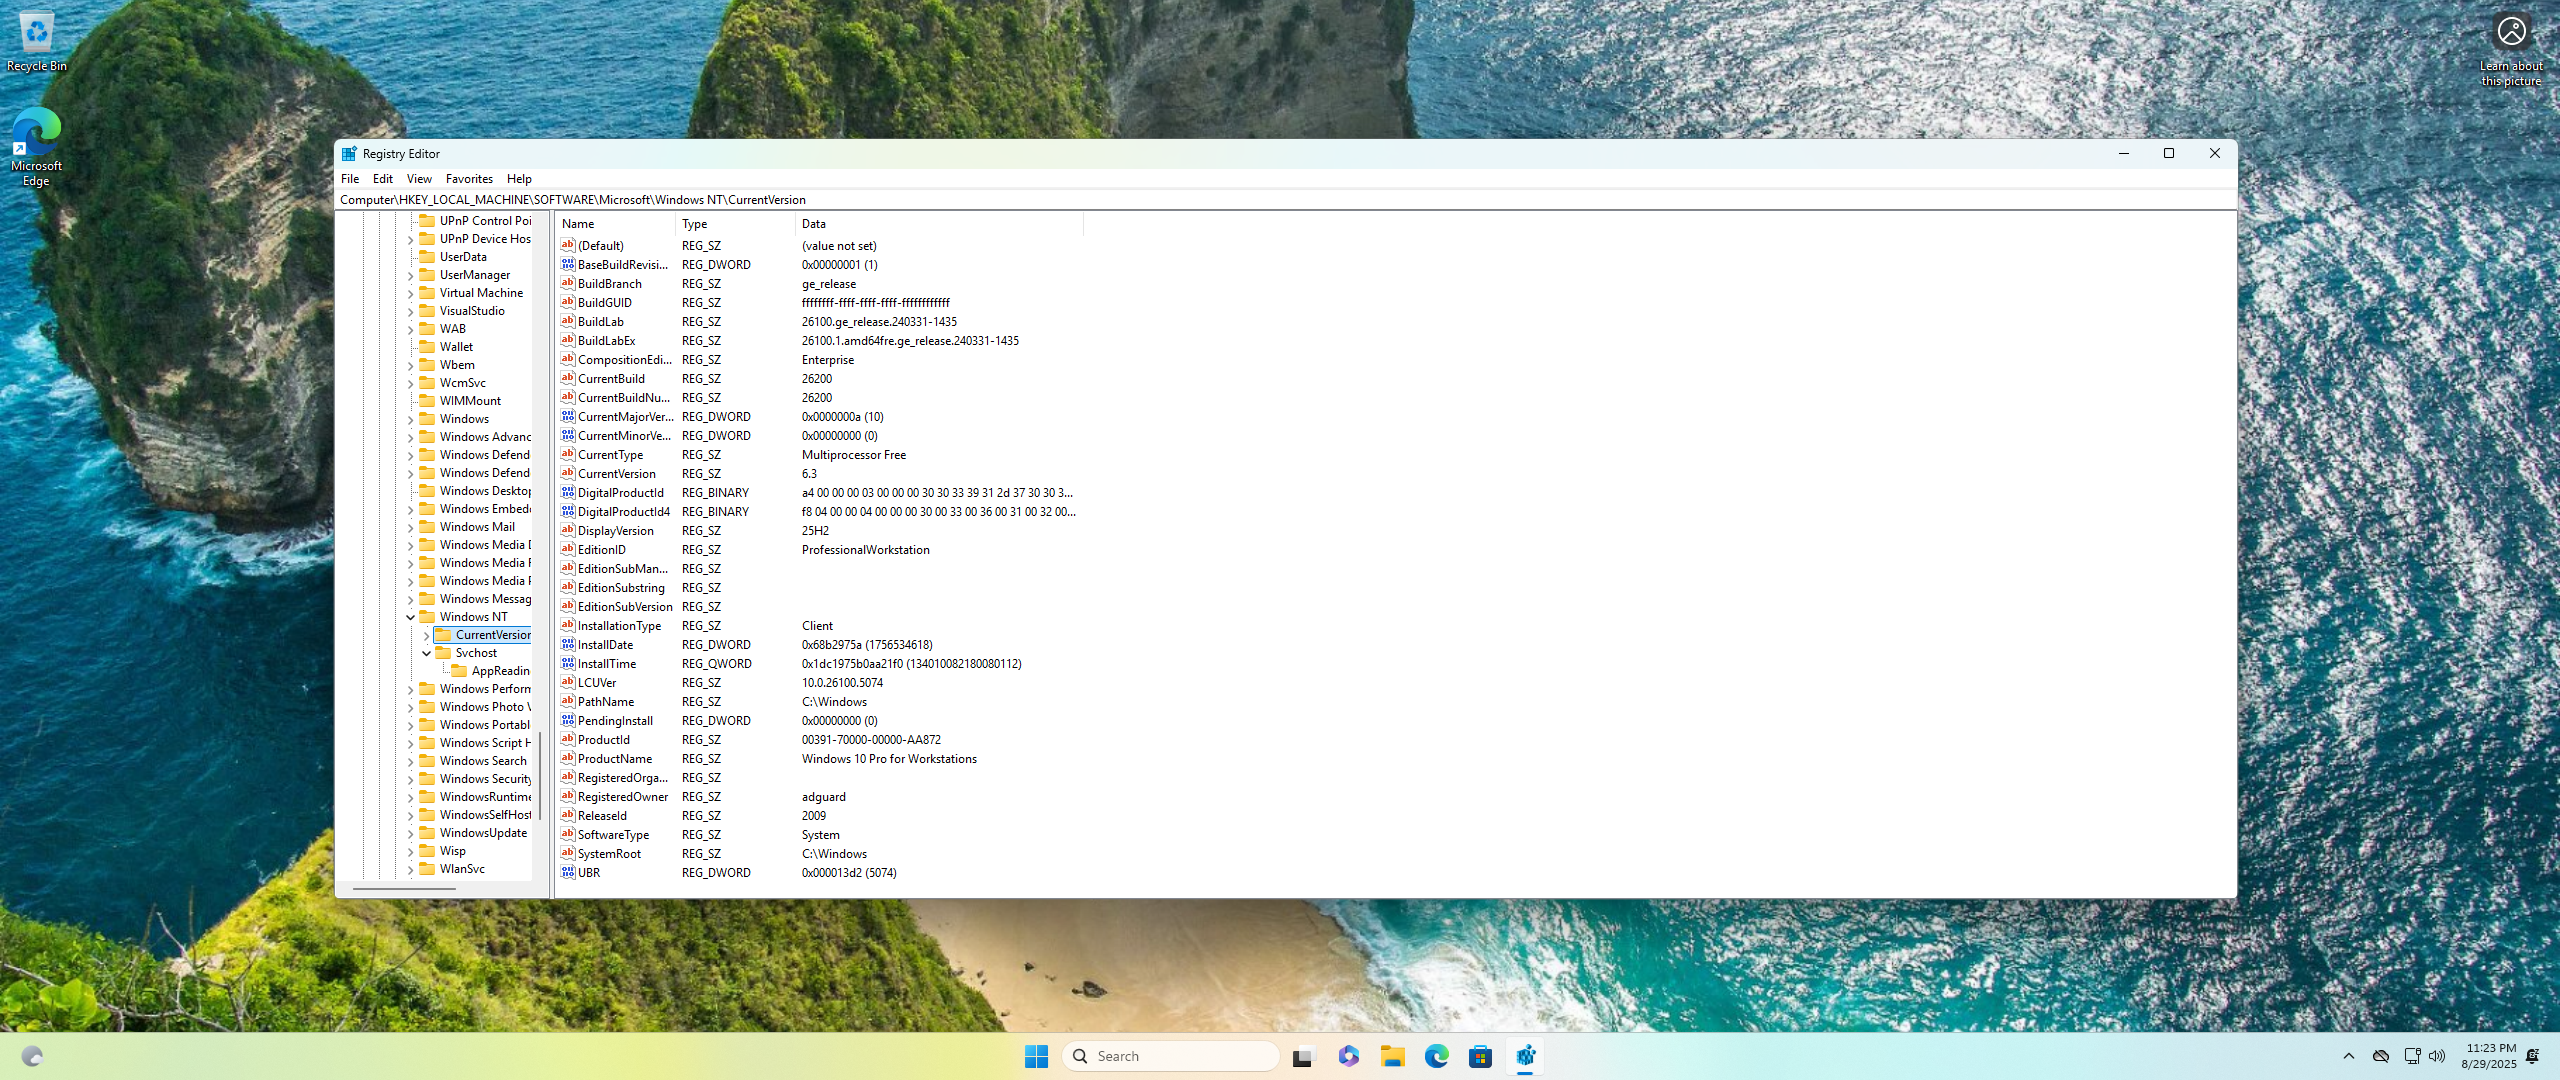Click the Svchost folder icon
Viewport: 2560px width, 1080px height.
(443, 653)
